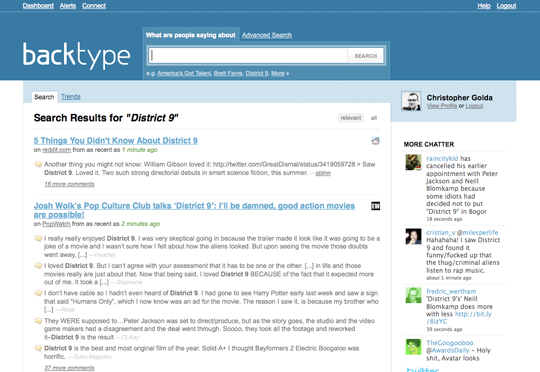Try the America's Got Talent example
Viewport: 540px width, 372px height.
point(184,73)
